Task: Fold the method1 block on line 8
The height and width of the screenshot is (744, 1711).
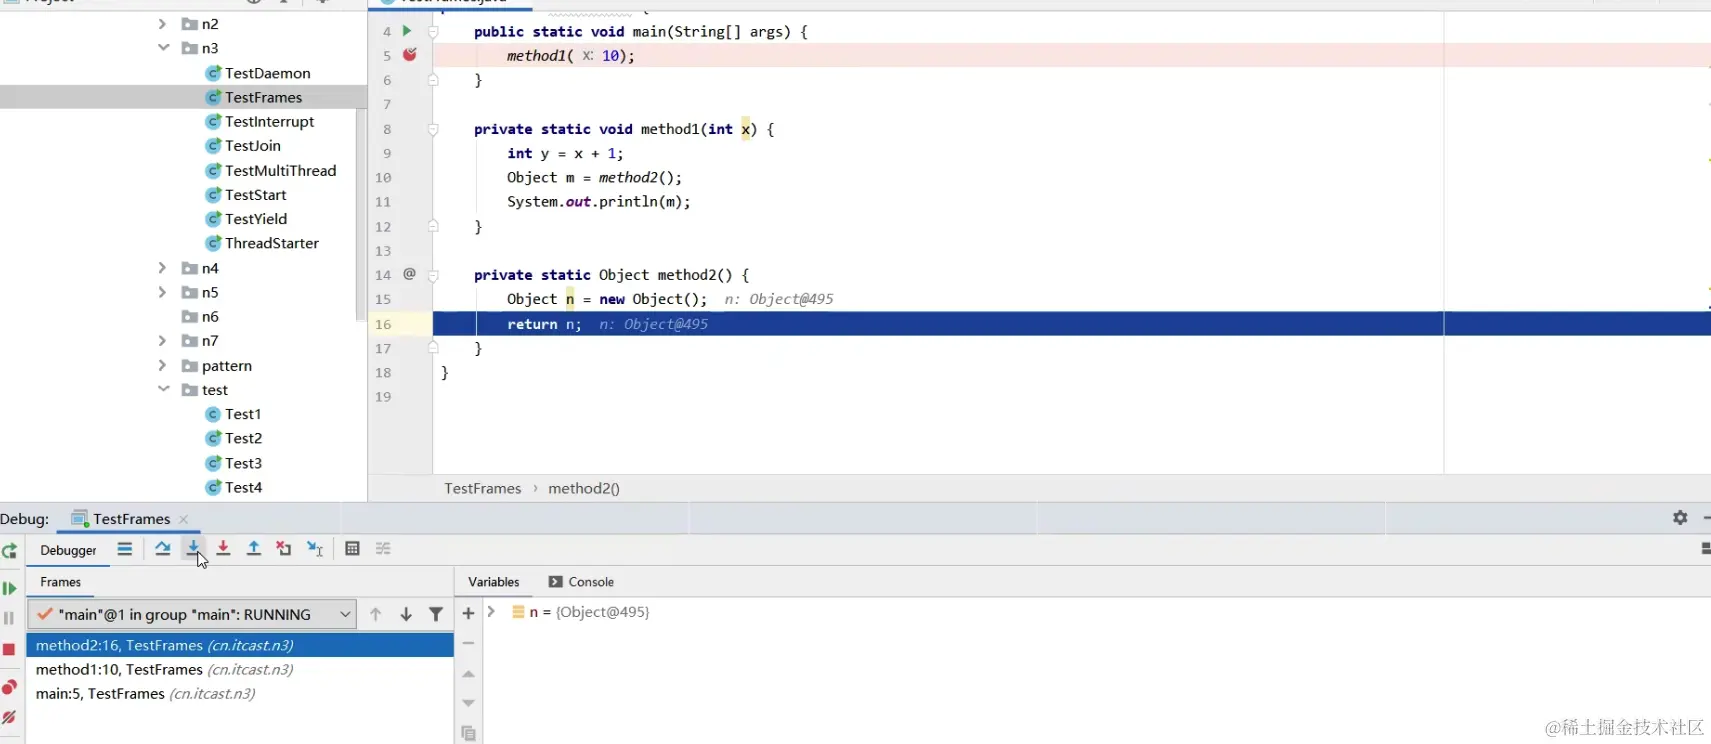Action: (x=433, y=129)
